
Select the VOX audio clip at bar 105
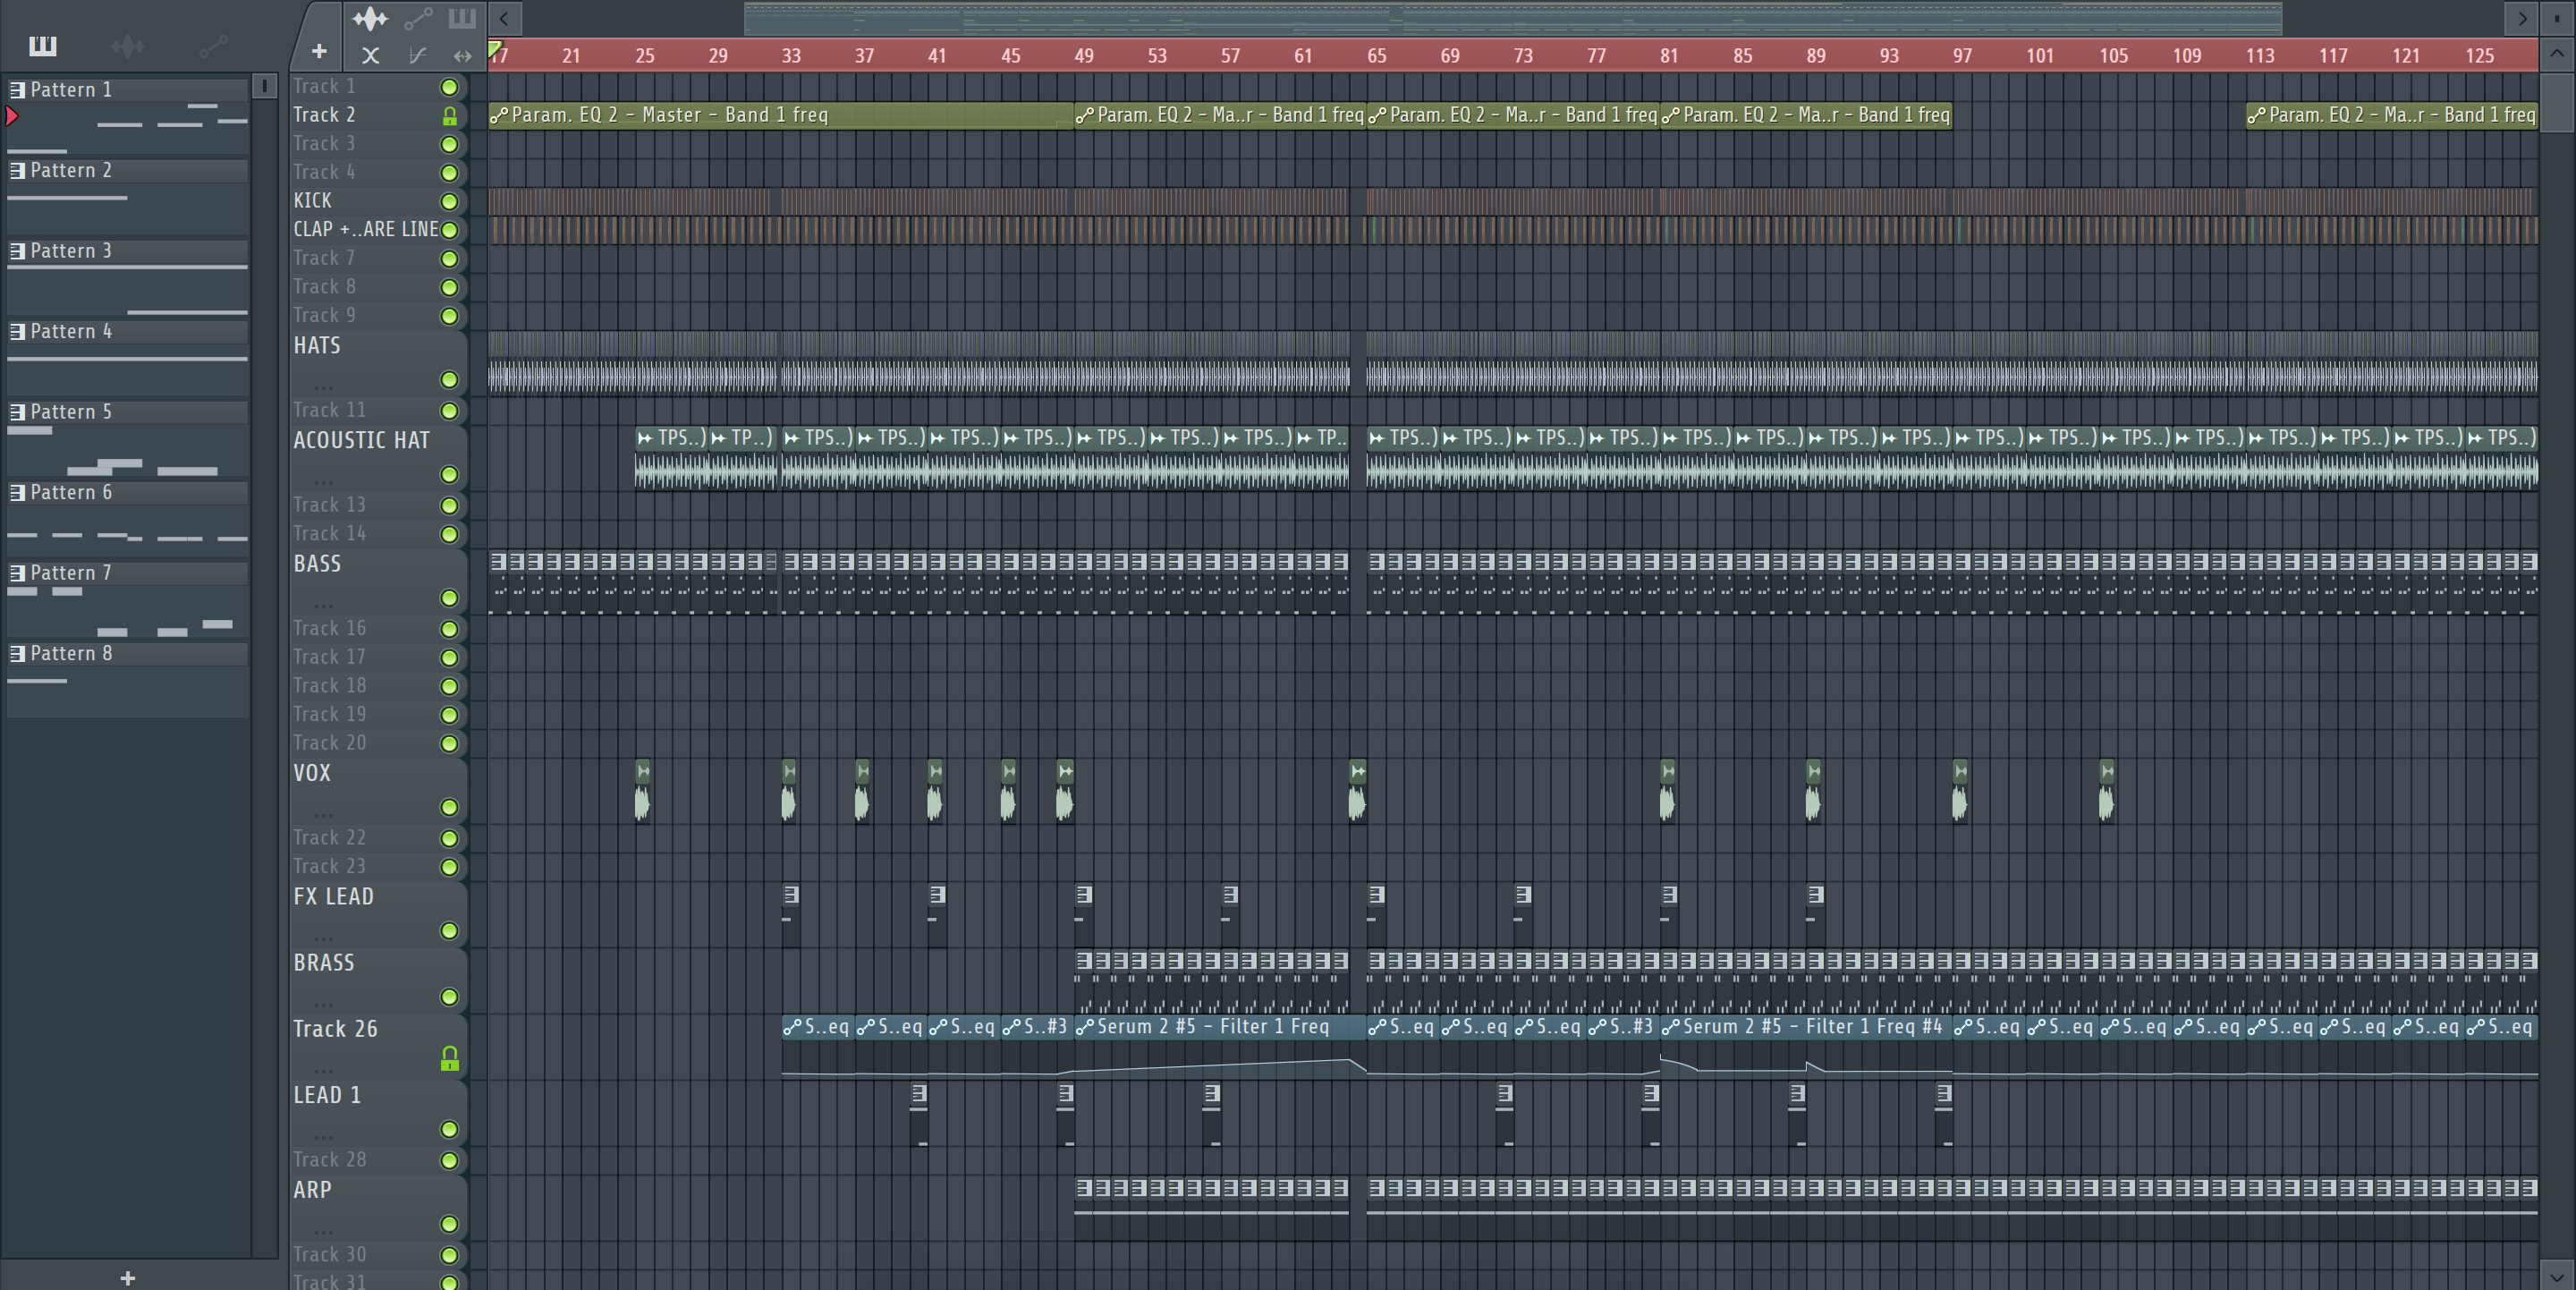coord(2107,791)
